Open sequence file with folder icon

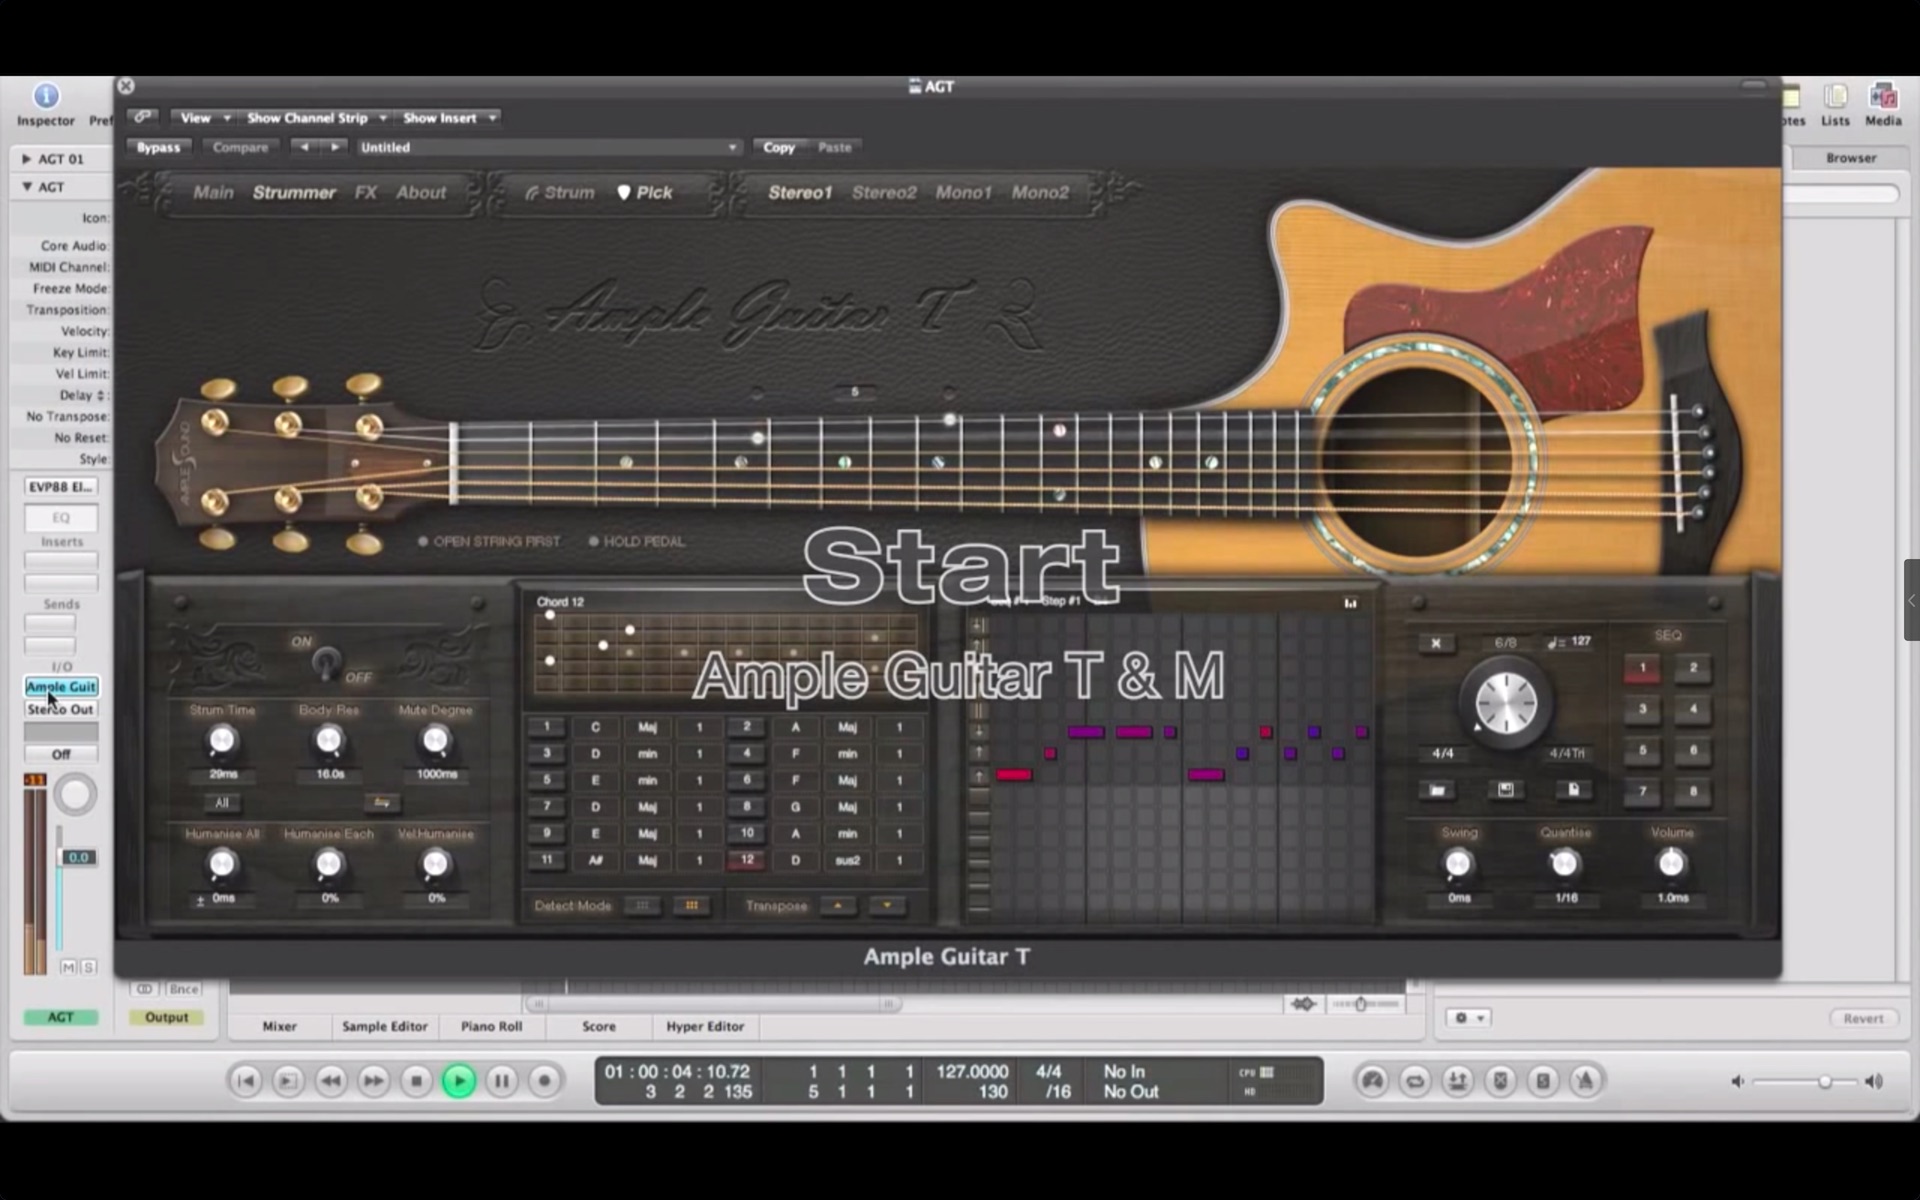click(1437, 790)
